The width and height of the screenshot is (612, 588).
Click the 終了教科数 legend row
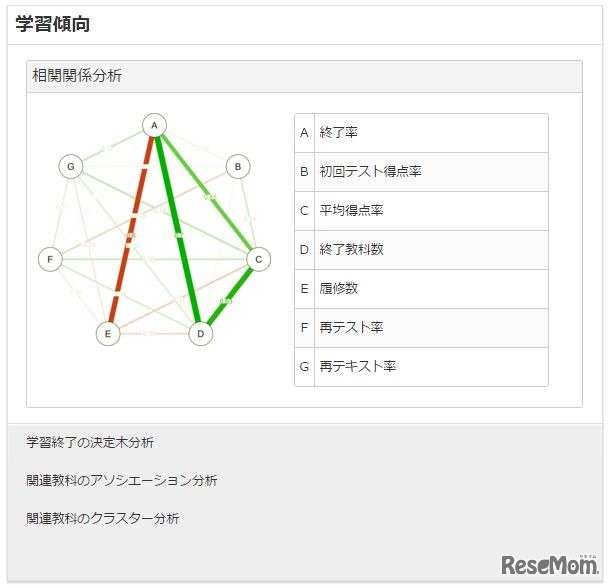(x=420, y=249)
